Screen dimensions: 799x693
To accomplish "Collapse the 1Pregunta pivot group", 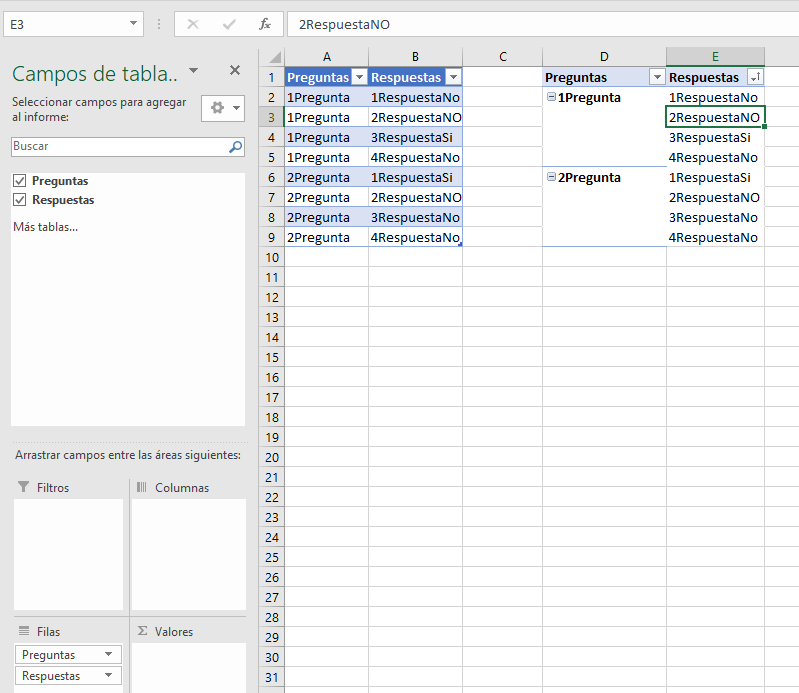I will [x=551, y=96].
